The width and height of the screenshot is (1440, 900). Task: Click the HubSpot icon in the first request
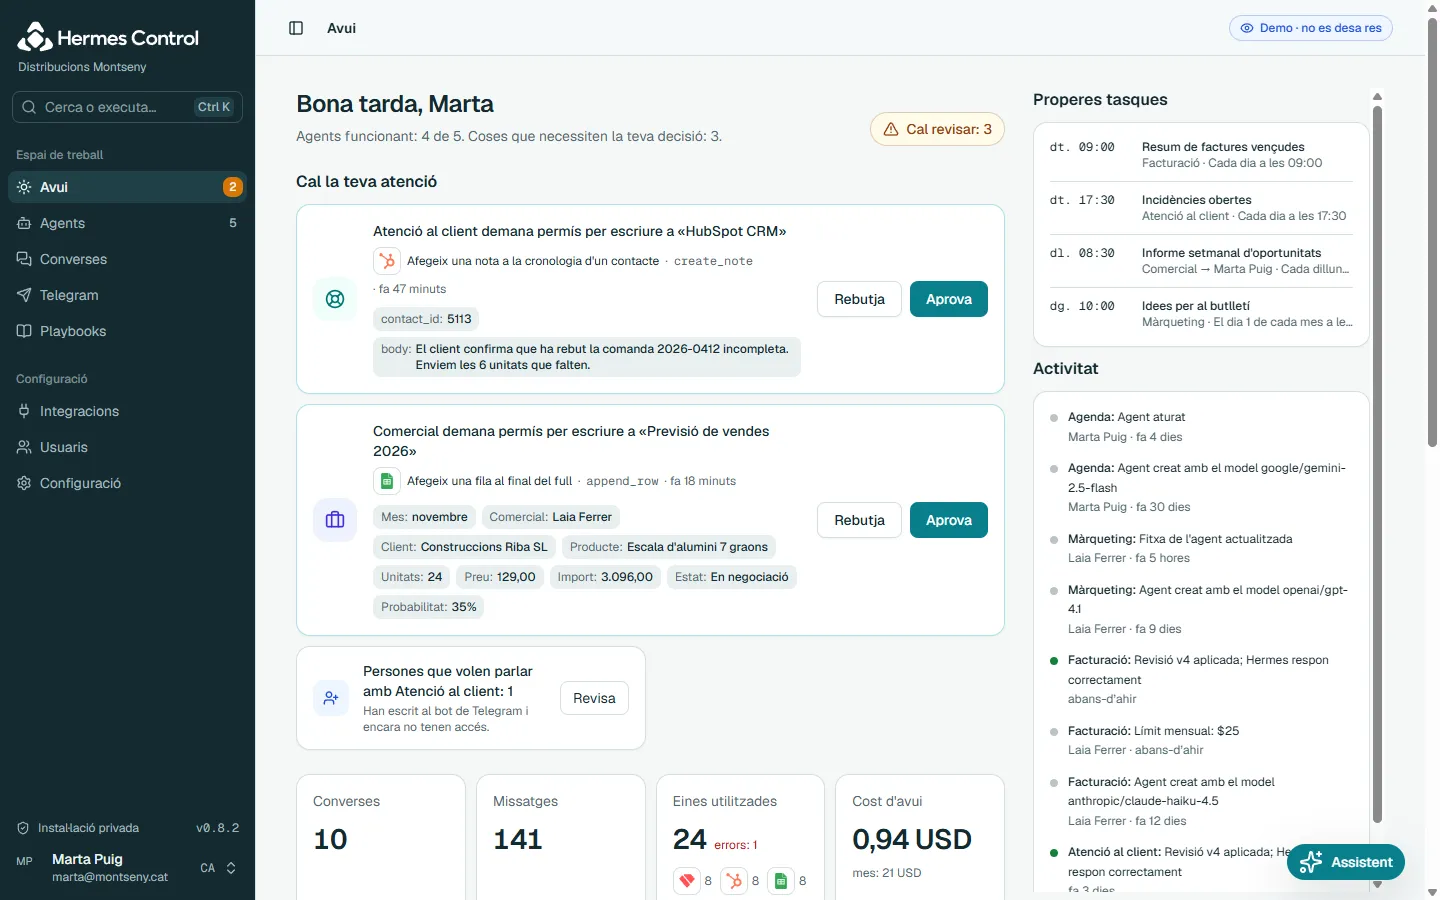tap(386, 261)
